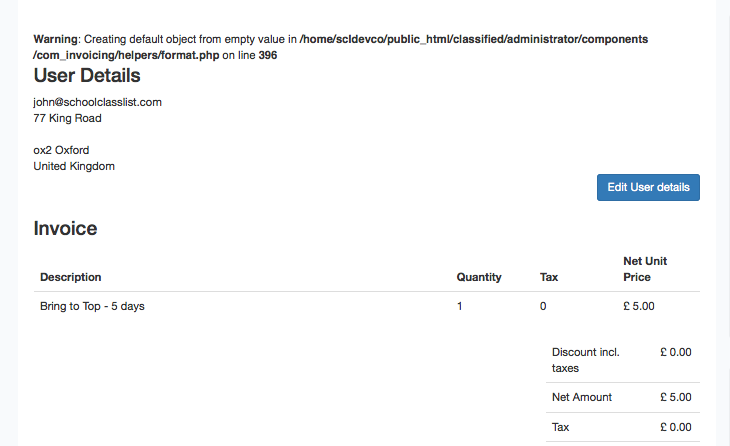Click the Net Unit Price column header
Screen dimensions: 730x446
point(645,269)
